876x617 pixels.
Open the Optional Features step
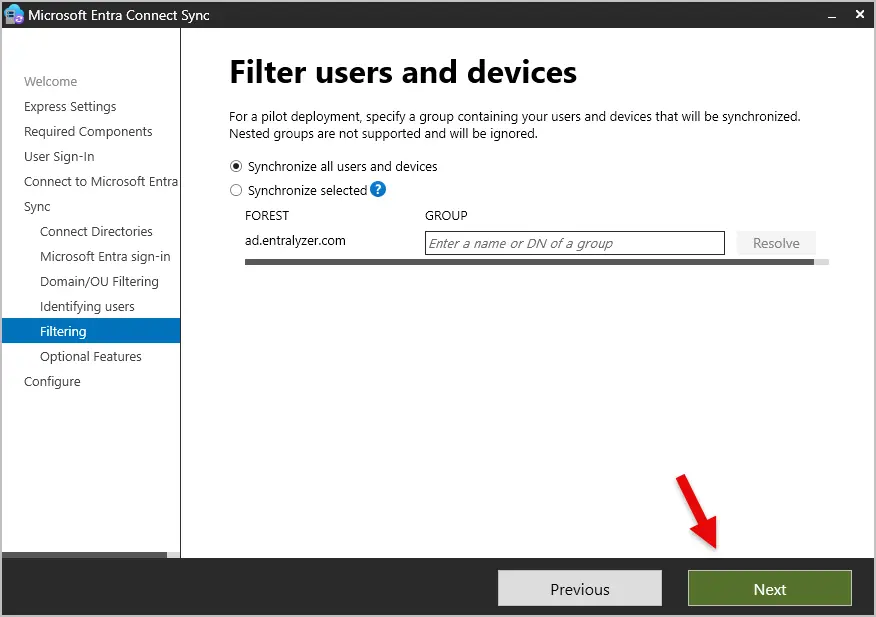pos(91,356)
